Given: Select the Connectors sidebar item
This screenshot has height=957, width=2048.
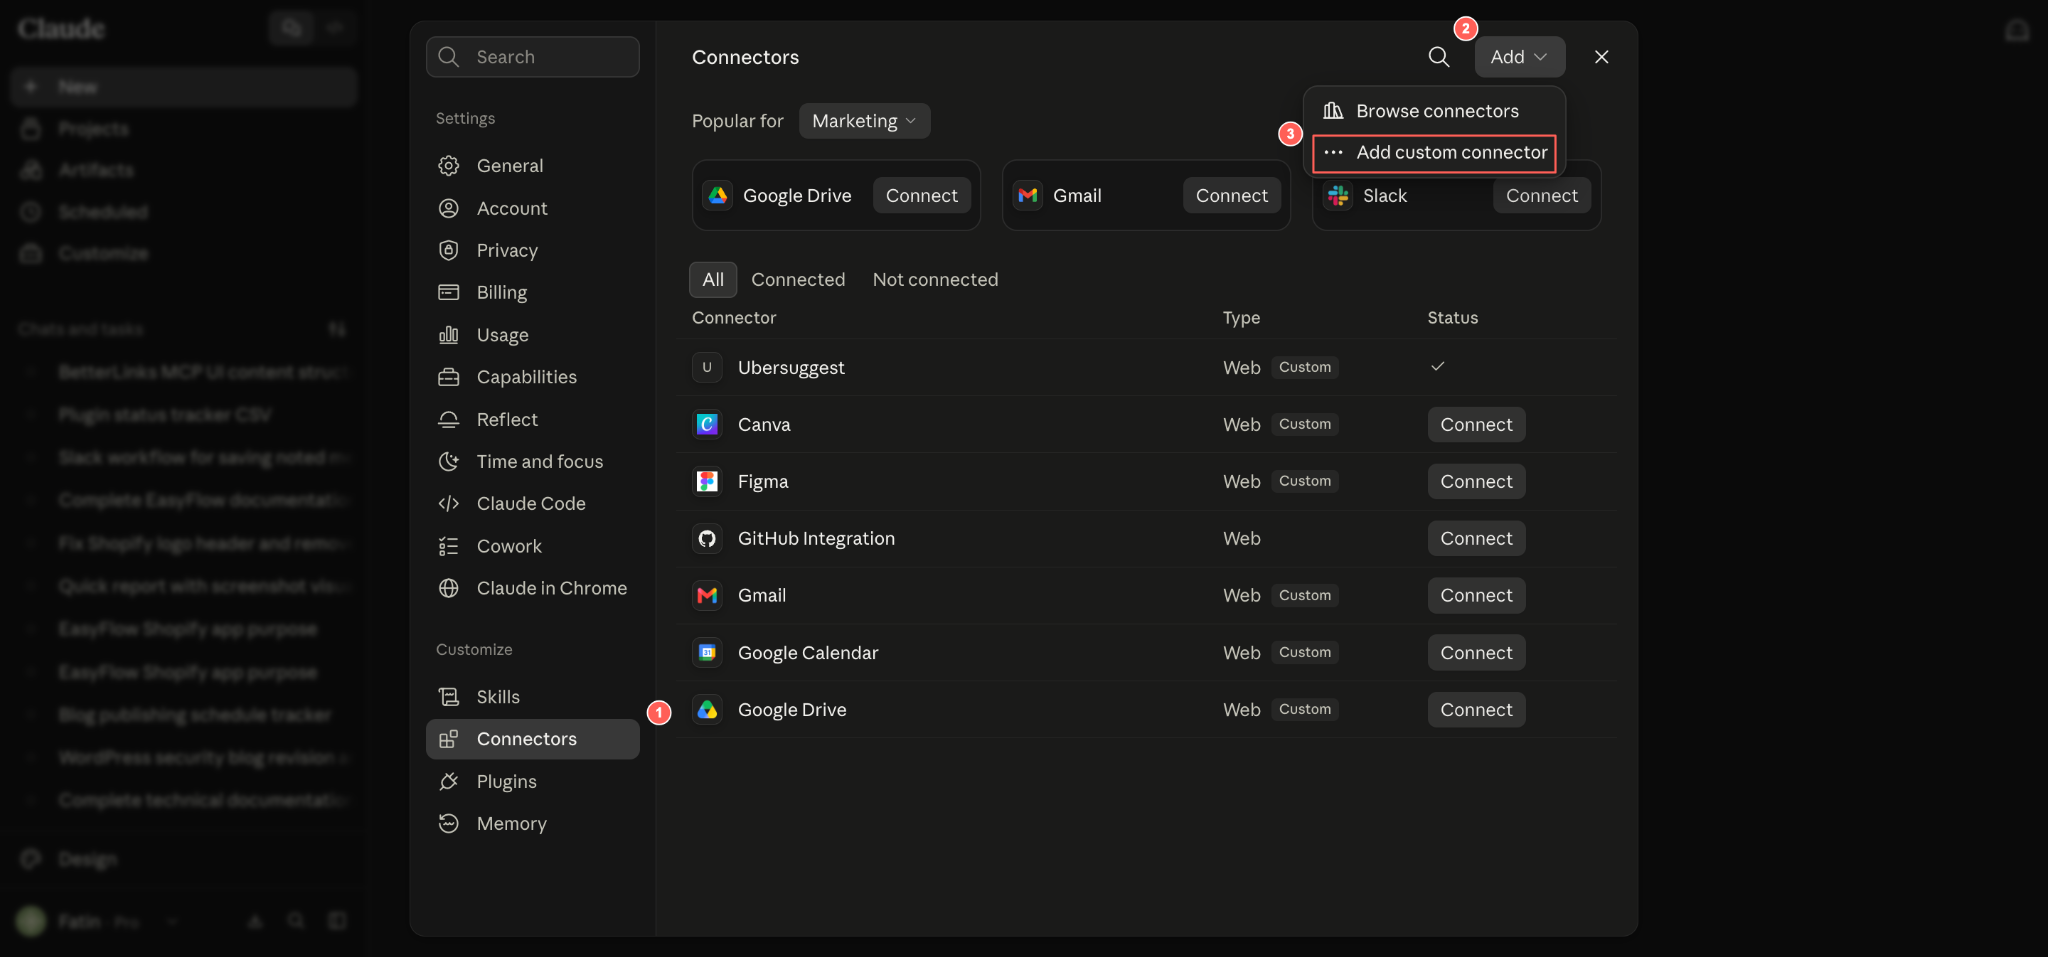Looking at the screenshot, I should (532, 739).
